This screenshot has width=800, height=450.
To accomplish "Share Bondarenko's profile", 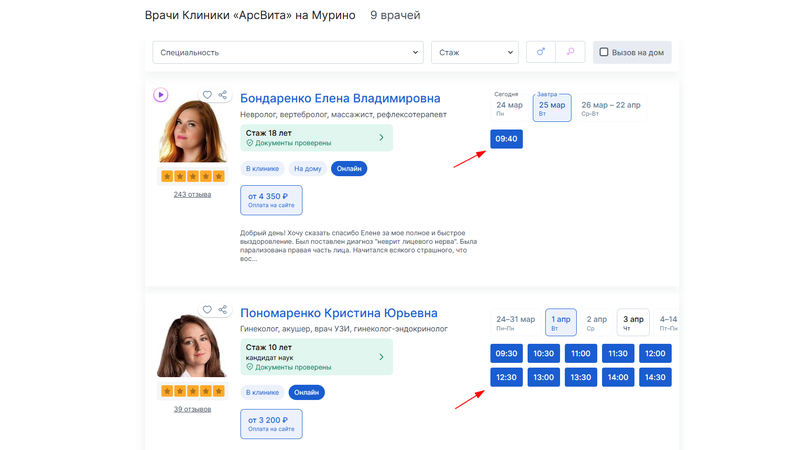I will (x=223, y=94).
